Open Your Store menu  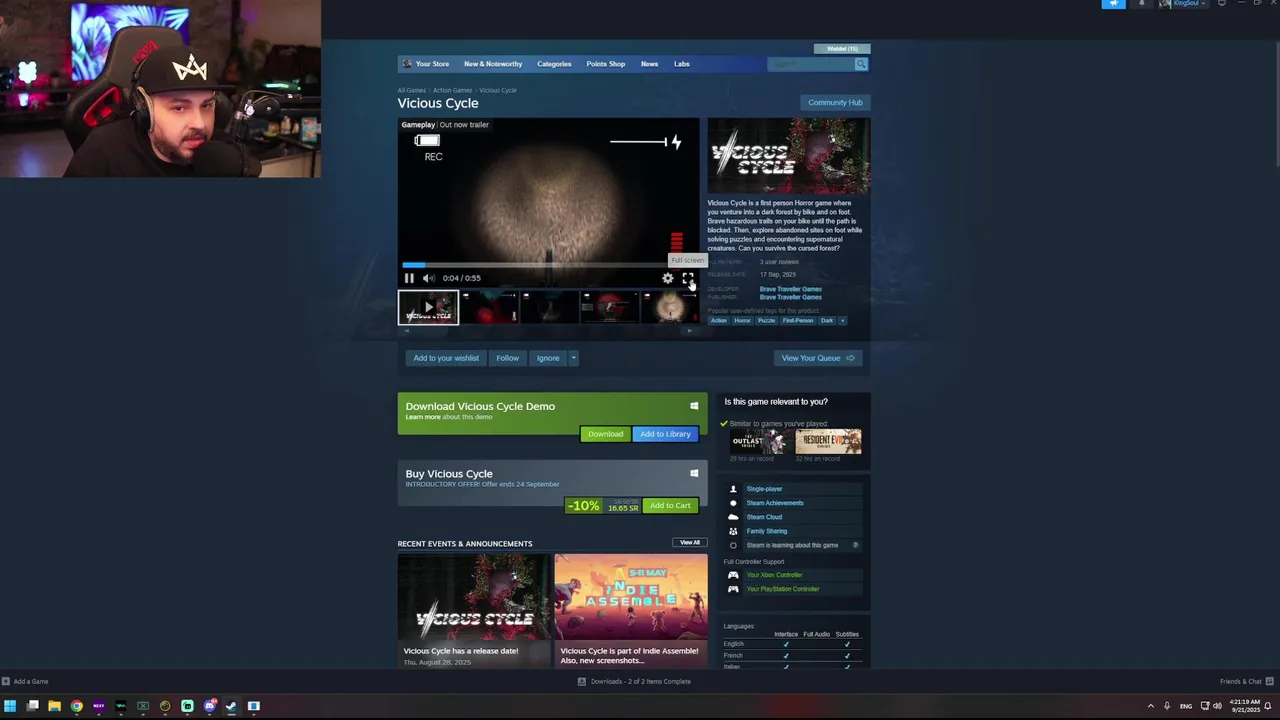coord(432,64)
